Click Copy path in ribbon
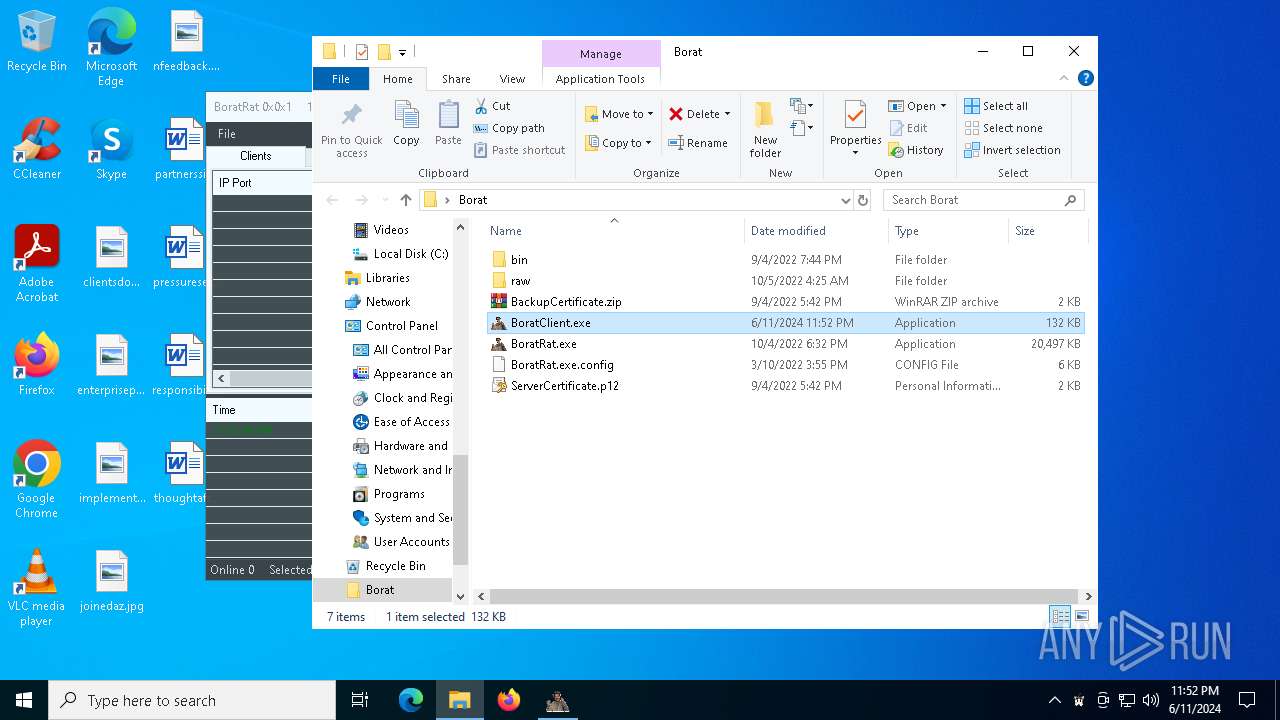The image size is (1280, 720). pos(509,128)
